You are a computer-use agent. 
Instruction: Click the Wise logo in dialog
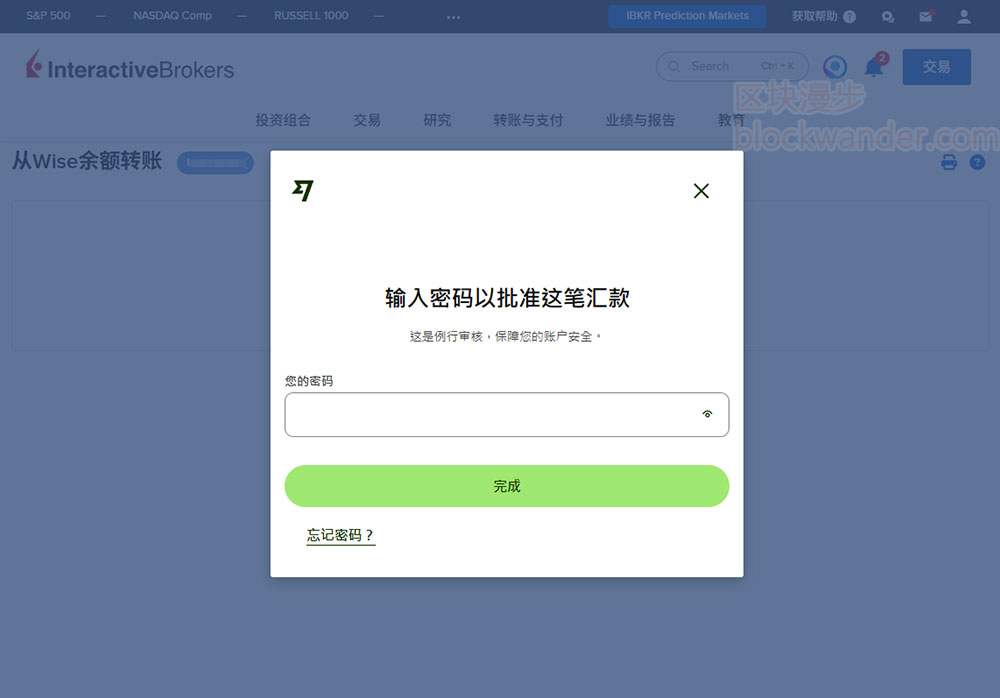point(303,190)
